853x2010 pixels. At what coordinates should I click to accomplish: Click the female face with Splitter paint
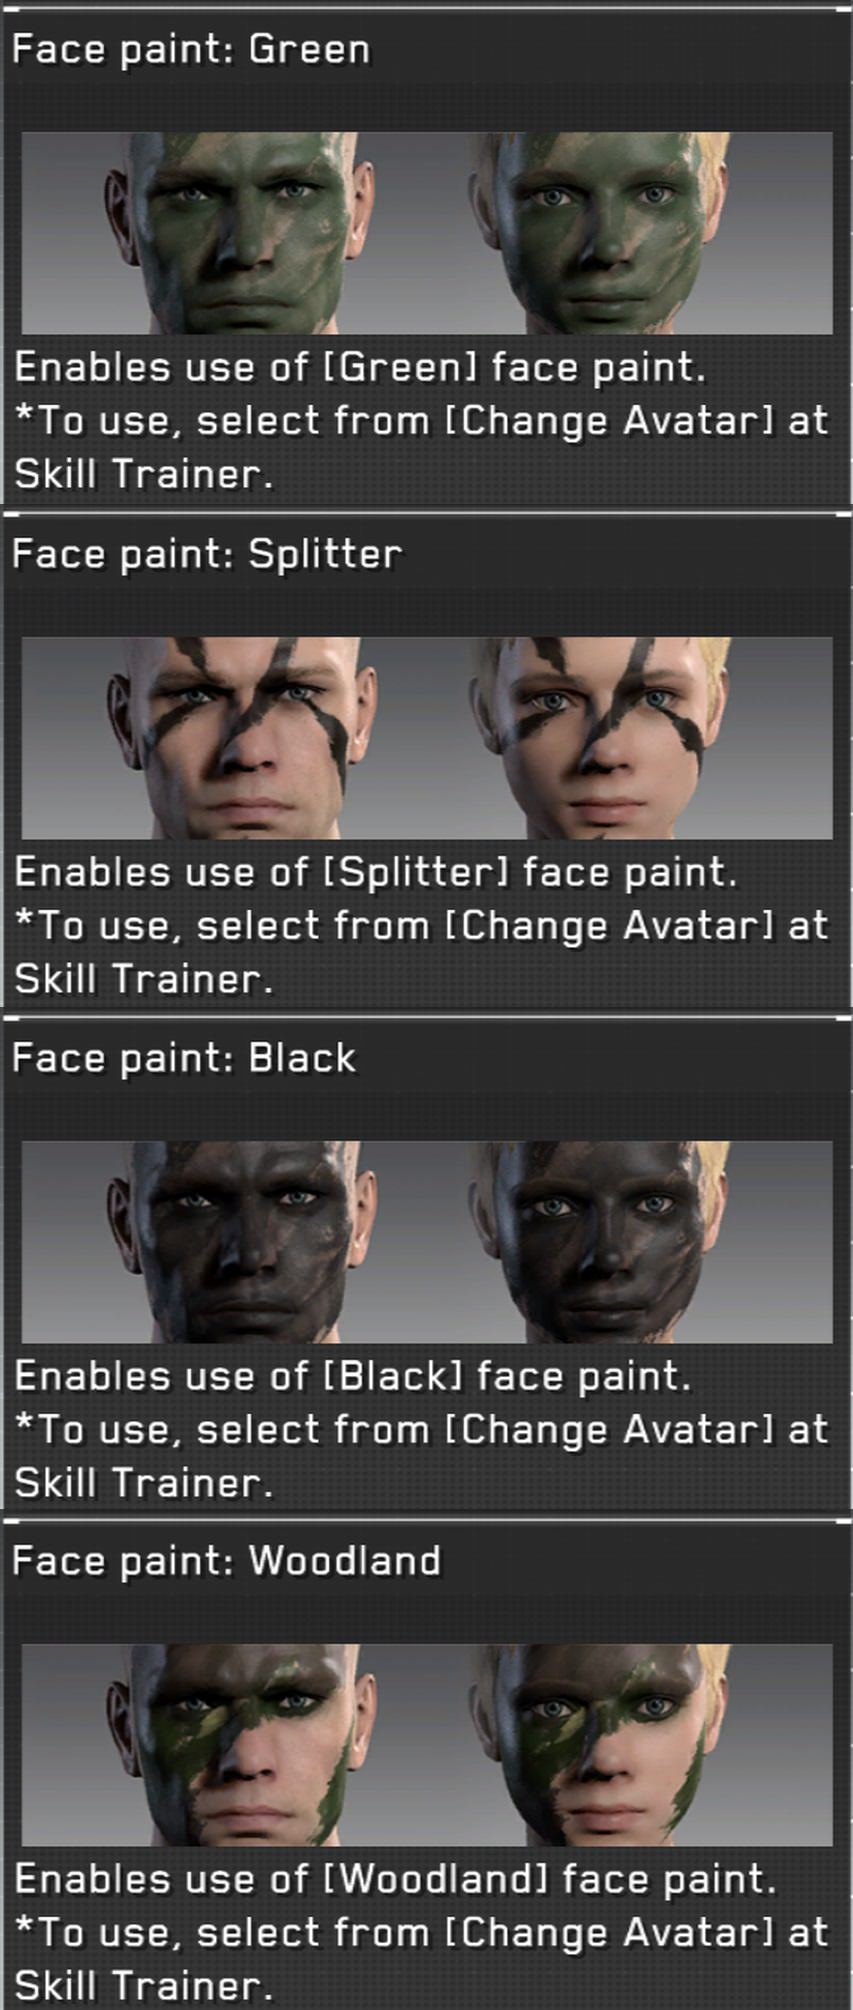[x=599, y=738]
